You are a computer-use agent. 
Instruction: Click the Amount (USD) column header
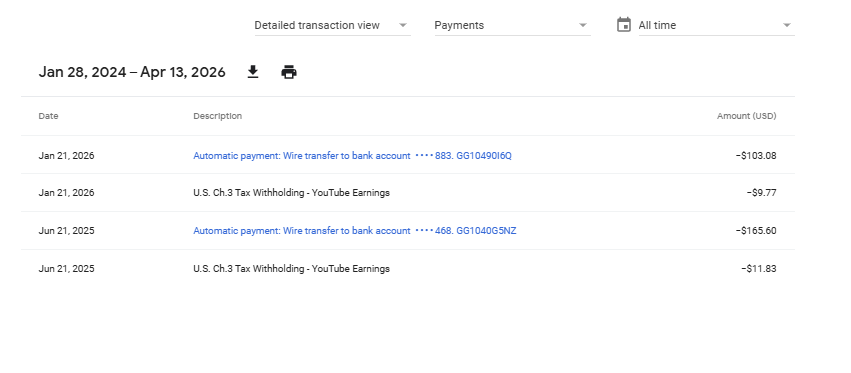click(x=746, y=116)
